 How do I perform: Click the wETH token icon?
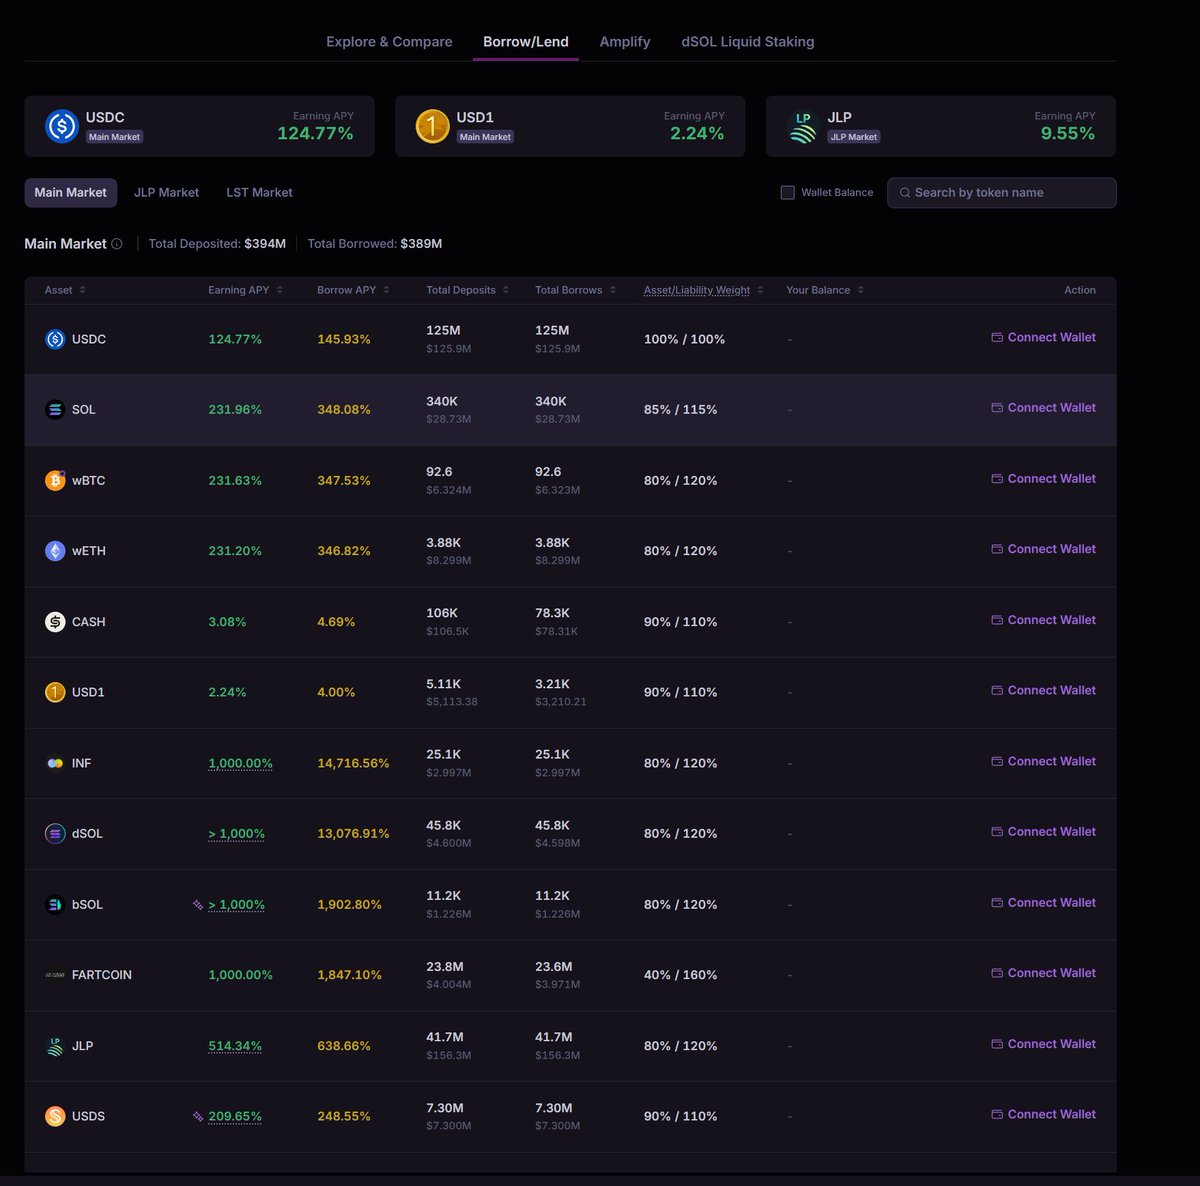(55, 551)
